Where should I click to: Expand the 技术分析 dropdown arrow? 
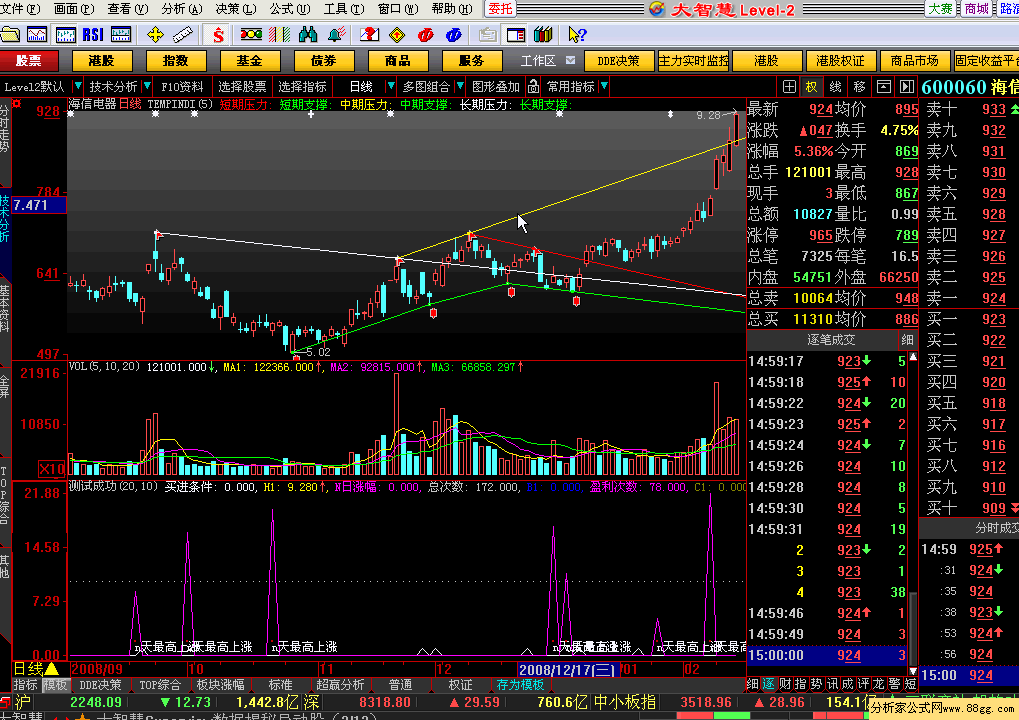pyautogui.click(x=147, y=86)
